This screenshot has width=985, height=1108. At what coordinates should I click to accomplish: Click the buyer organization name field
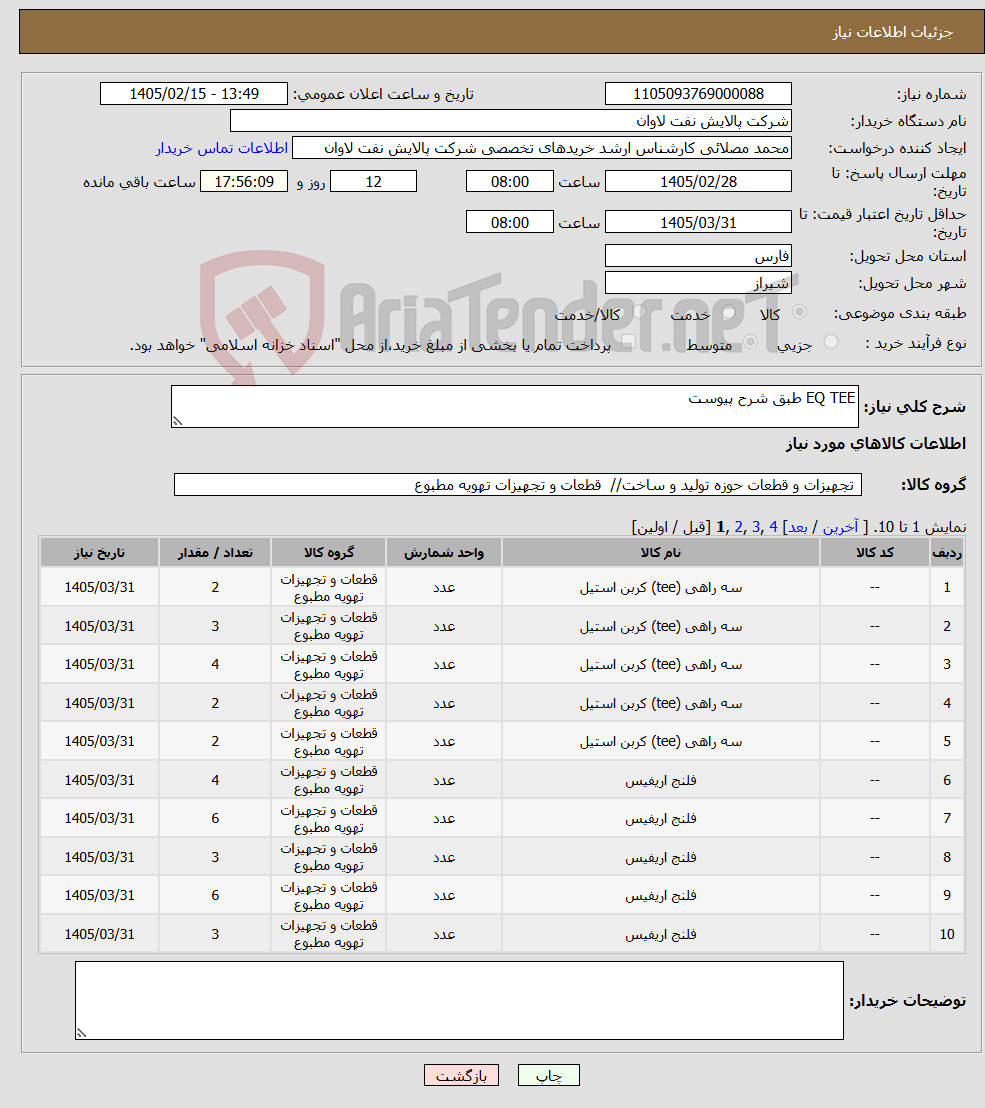click(510, 121)
